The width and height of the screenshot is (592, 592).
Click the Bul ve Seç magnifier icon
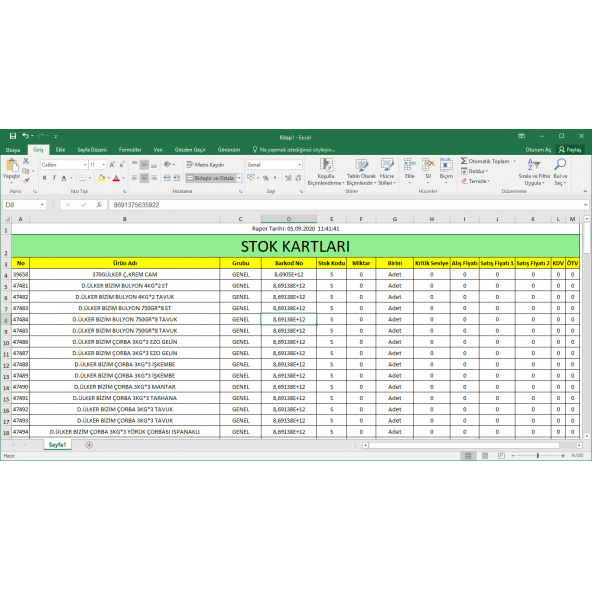pos(560,165)
